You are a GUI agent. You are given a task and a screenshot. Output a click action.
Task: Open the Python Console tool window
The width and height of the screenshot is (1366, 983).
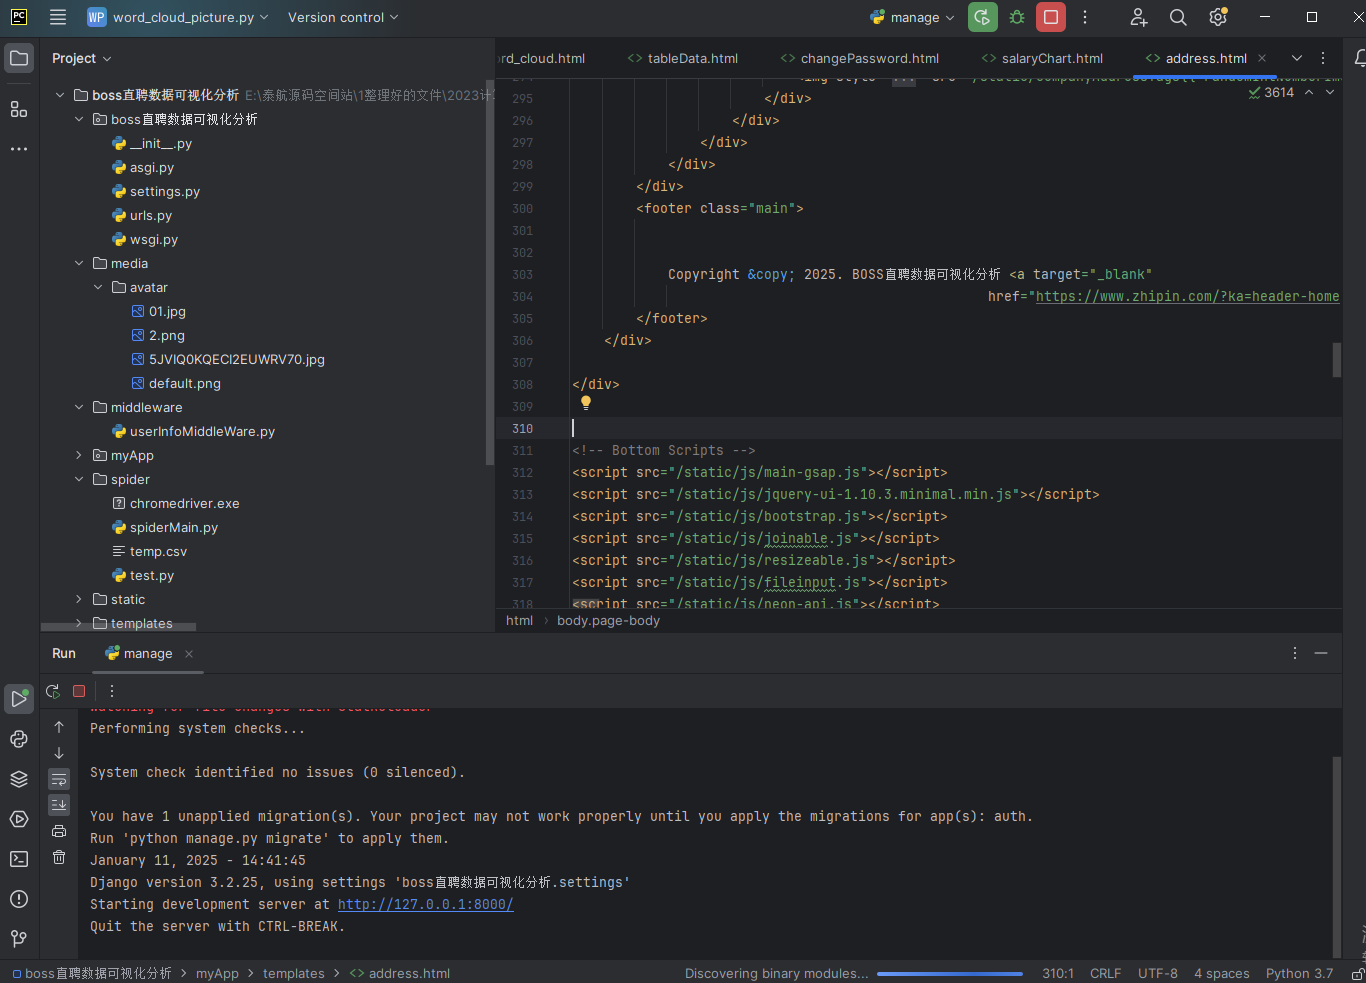pyautogui.click(x=18, y=739)
